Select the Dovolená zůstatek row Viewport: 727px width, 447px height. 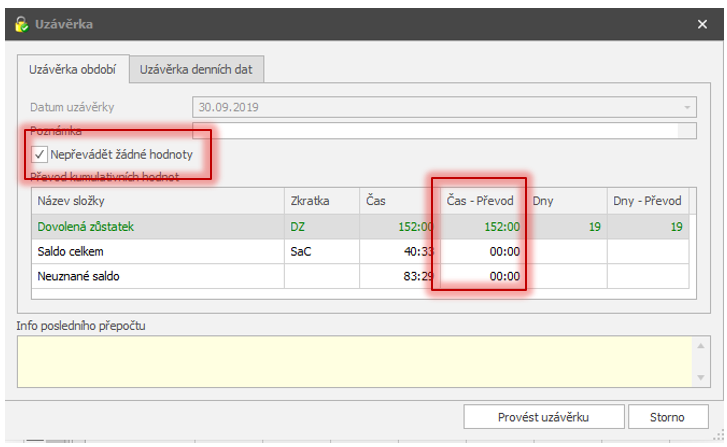[360, 227]
